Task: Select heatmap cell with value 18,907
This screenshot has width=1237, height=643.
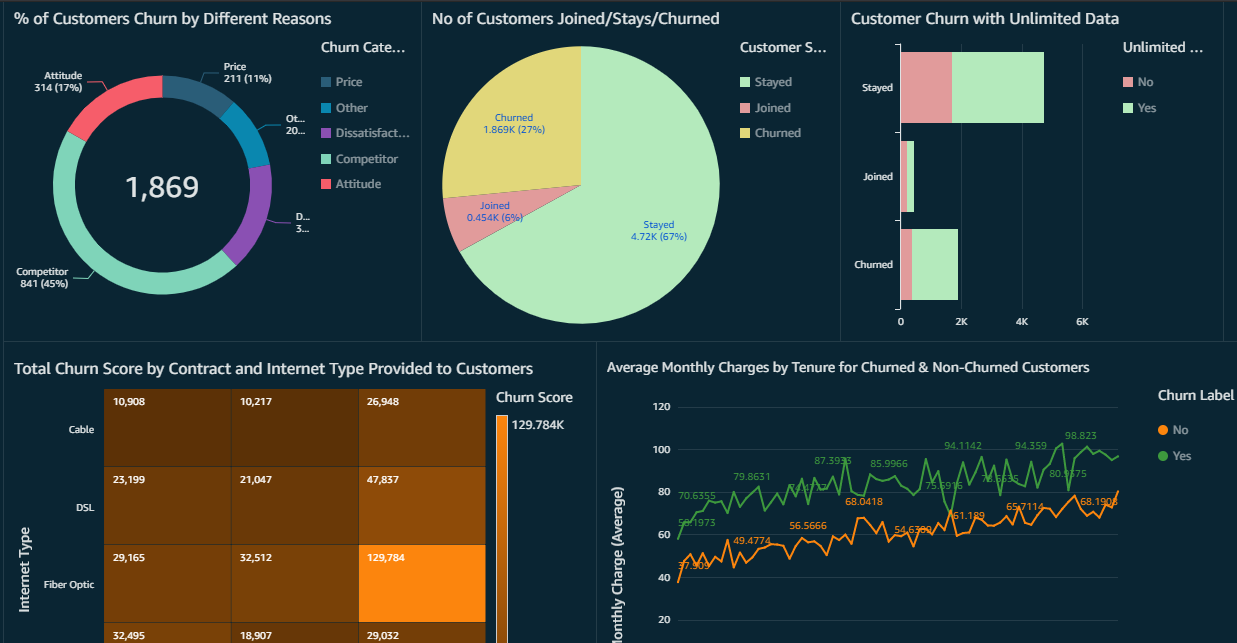Action: tap(294, 632)
